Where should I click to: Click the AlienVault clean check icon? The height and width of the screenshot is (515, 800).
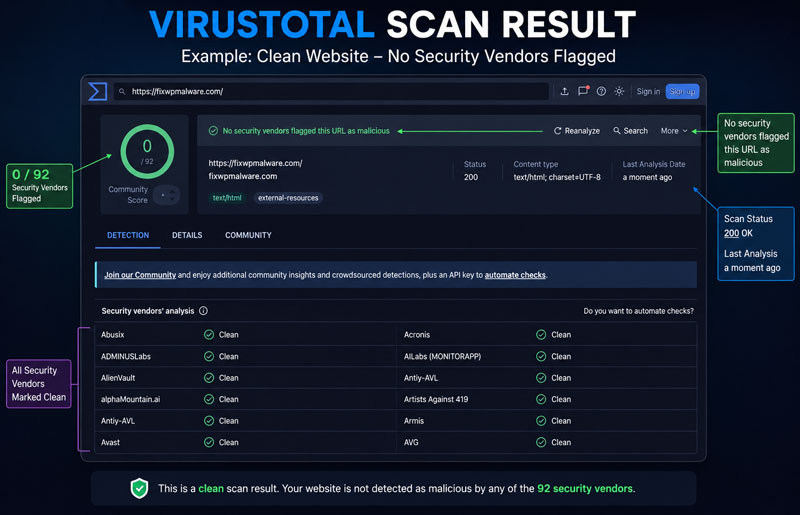click(209, 378)
